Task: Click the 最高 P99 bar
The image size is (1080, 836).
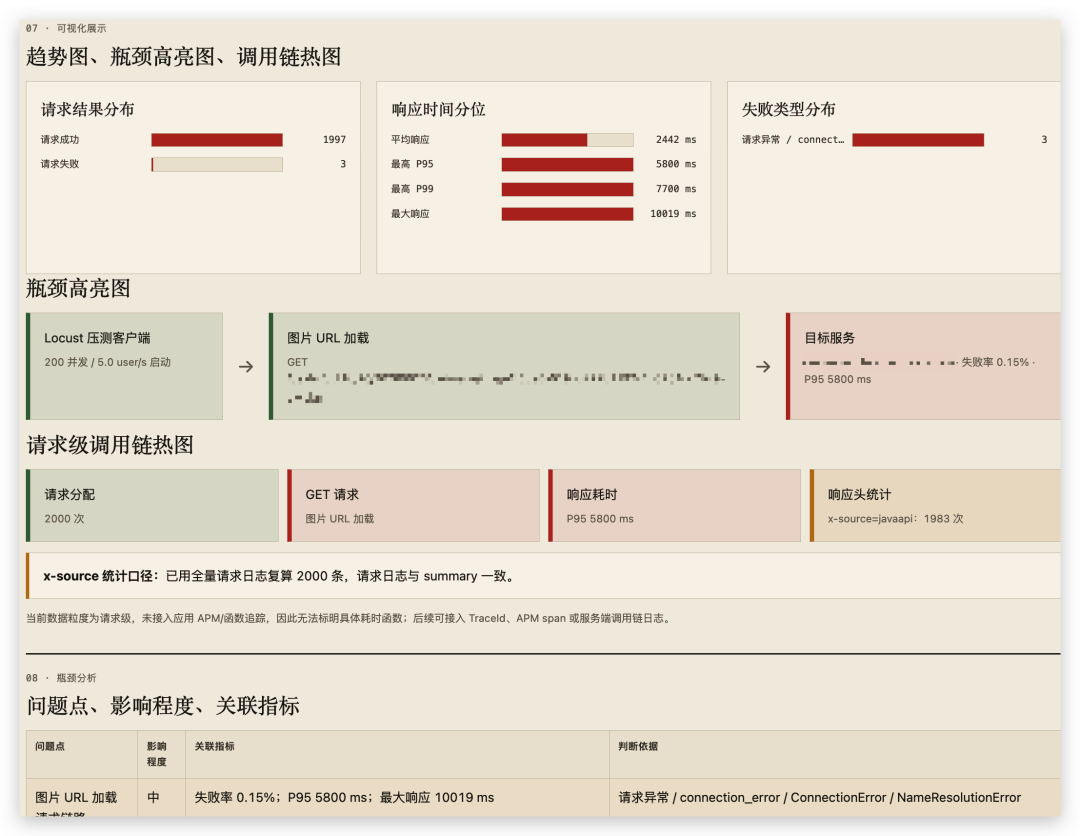Action: click(x=568, y=189)
